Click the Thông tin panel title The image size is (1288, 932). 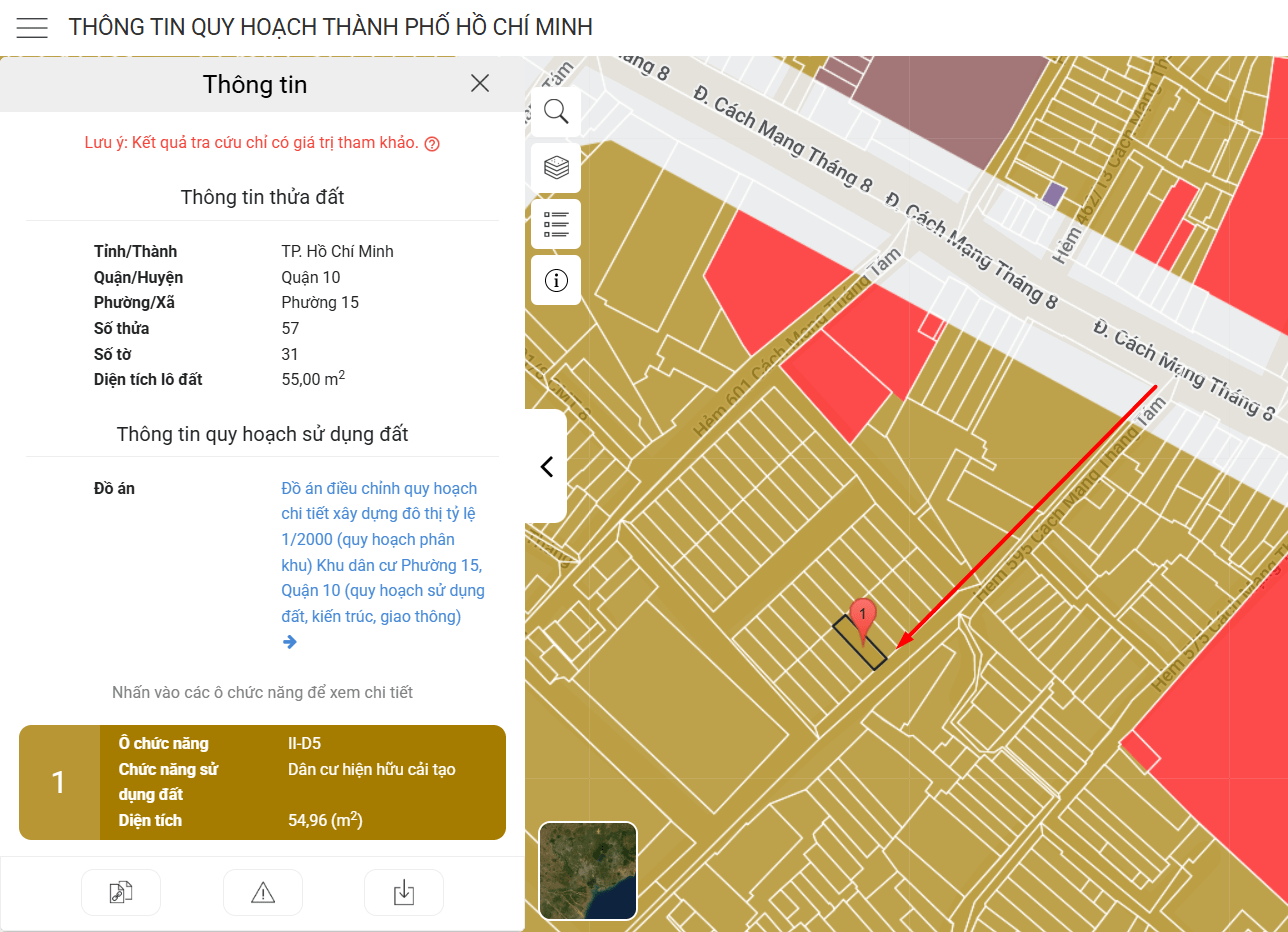(x=255, y=84)
